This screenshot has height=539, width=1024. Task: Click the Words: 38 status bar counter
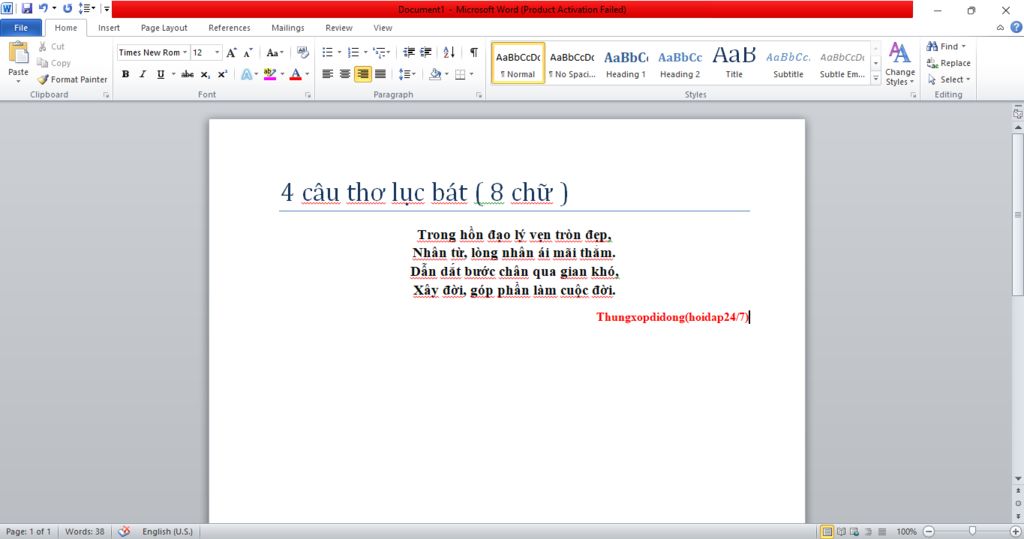click(84, 531)
